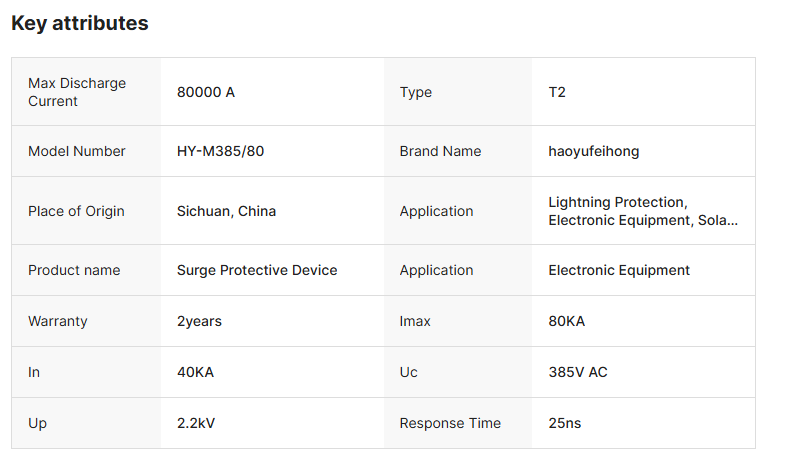
Task: Select the Response Time label
Action: pos(450,423)
